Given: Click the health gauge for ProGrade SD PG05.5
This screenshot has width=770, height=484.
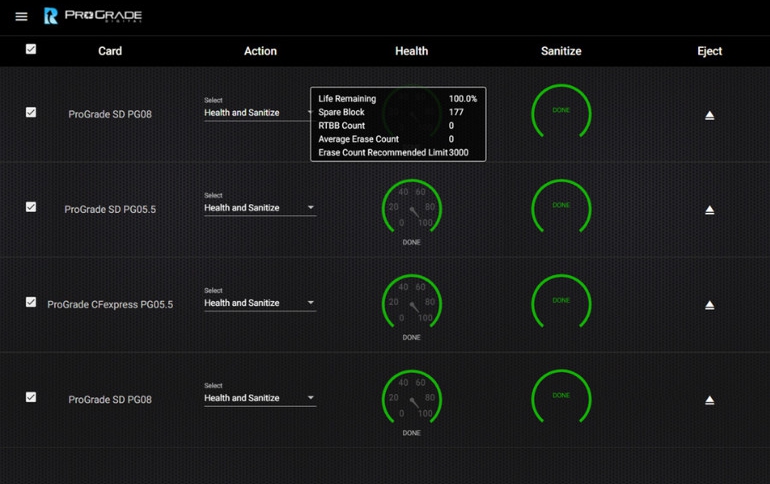Looking at the screenshot, I should point(412,207).
